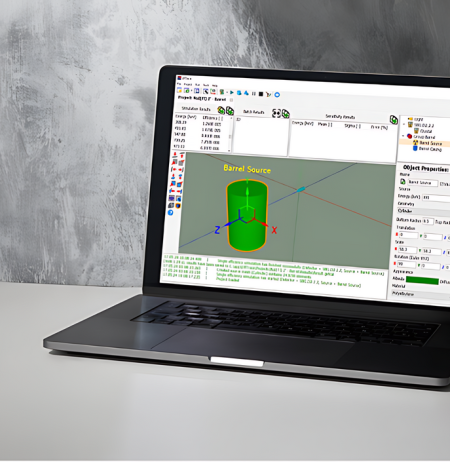Collapse the detector node above Crystal

coord(404,124)
